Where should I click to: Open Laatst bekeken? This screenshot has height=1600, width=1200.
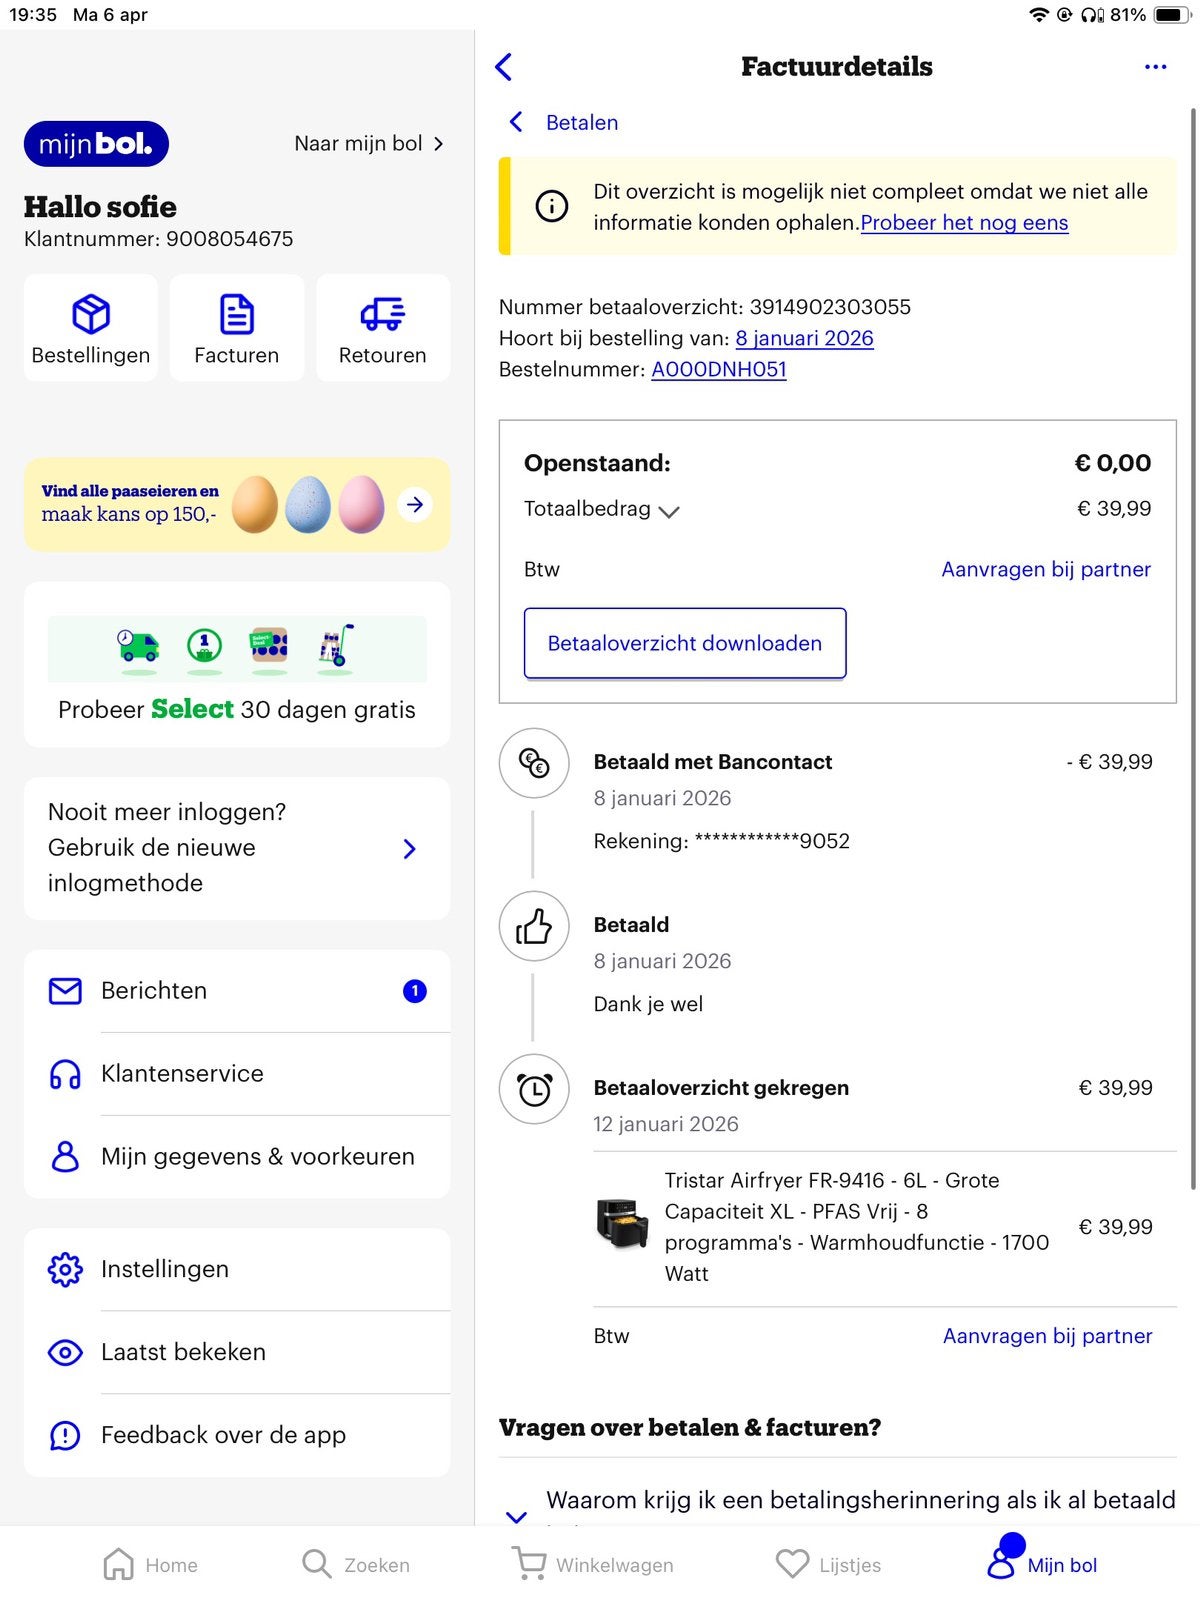[x=237, y=1353]
